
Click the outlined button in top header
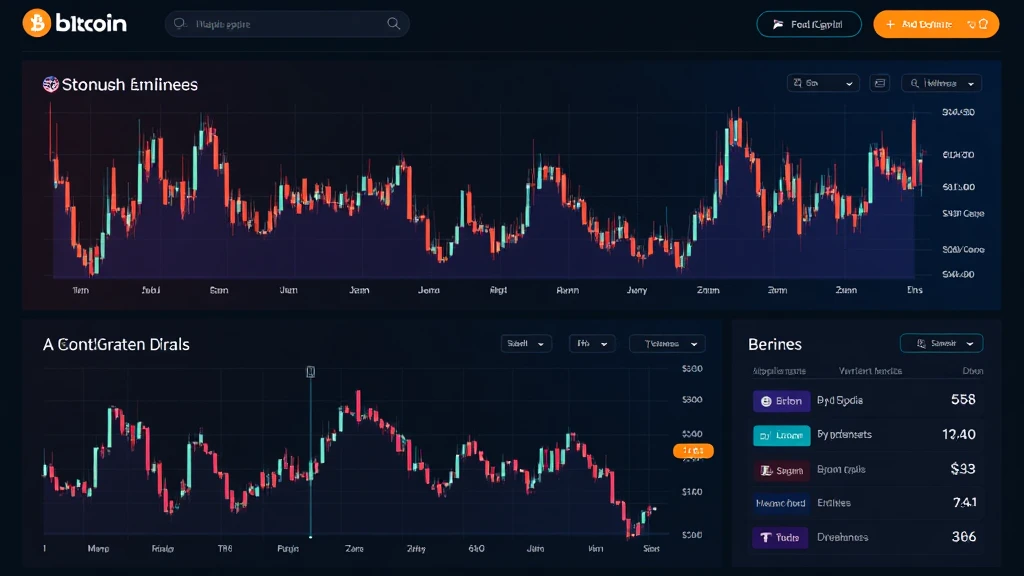point(808,24)
